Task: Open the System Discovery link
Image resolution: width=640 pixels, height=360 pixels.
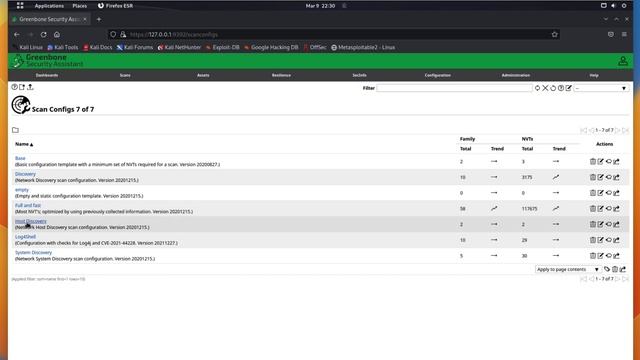Action: [x=33, y=253]
